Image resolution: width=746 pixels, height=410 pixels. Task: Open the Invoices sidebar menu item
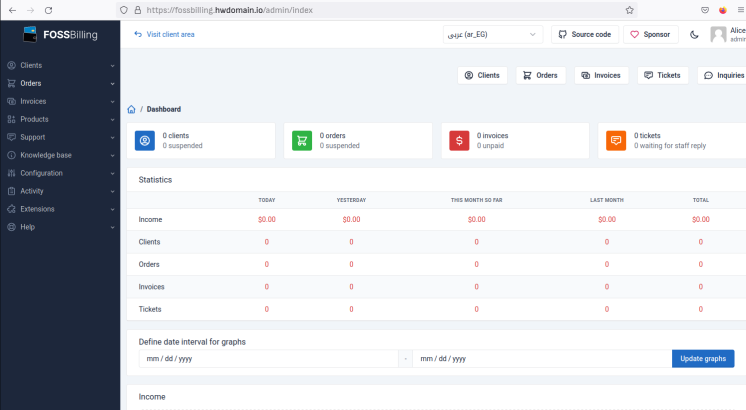point(60,101)
